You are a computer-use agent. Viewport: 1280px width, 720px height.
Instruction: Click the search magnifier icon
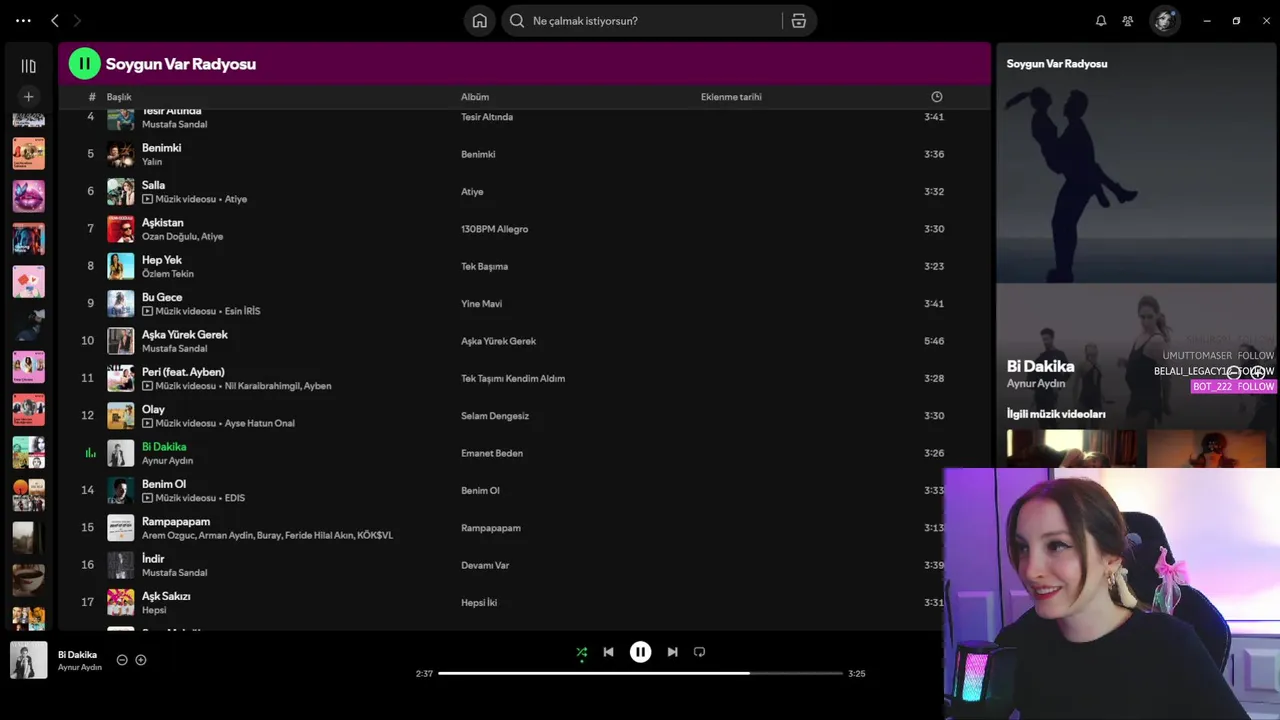tap(517, 20)
